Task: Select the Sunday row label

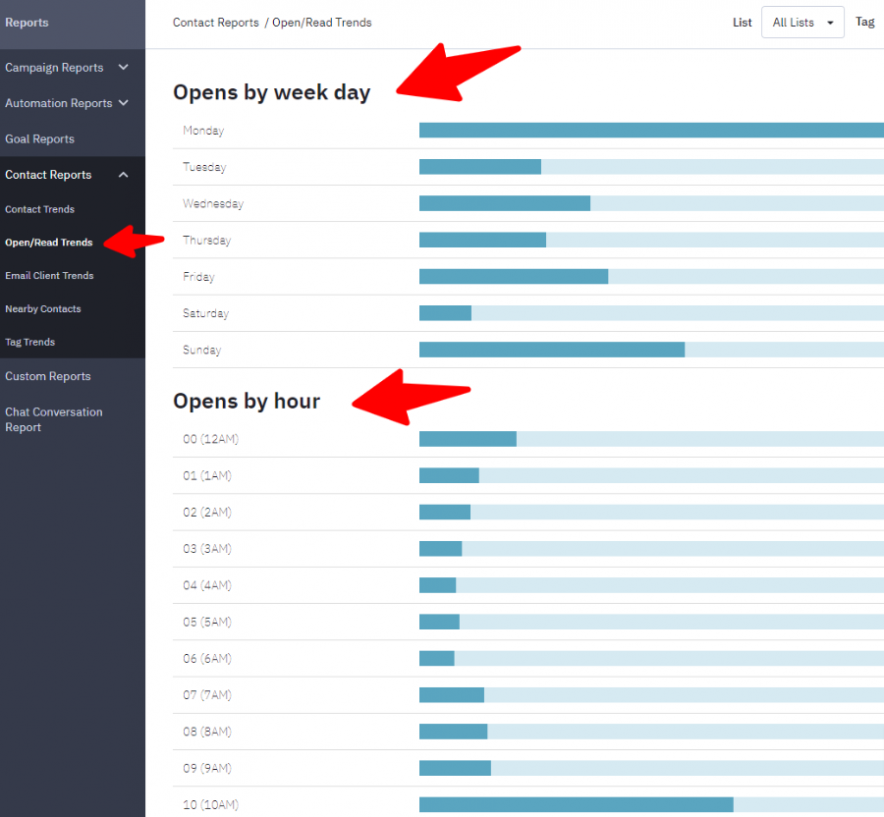Action: [x=202, y=350]
